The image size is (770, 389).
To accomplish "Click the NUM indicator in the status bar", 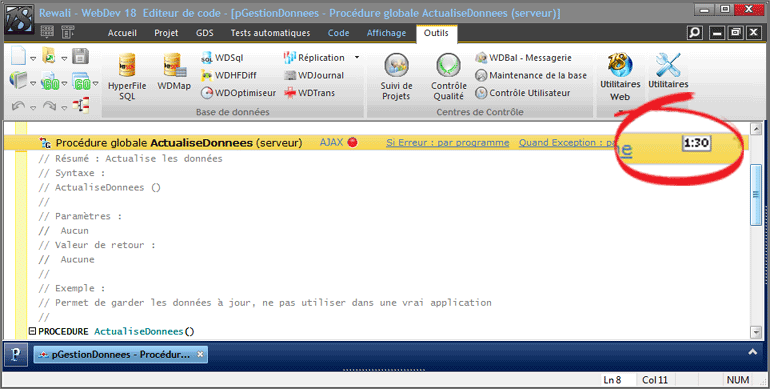I will (738, 380).
